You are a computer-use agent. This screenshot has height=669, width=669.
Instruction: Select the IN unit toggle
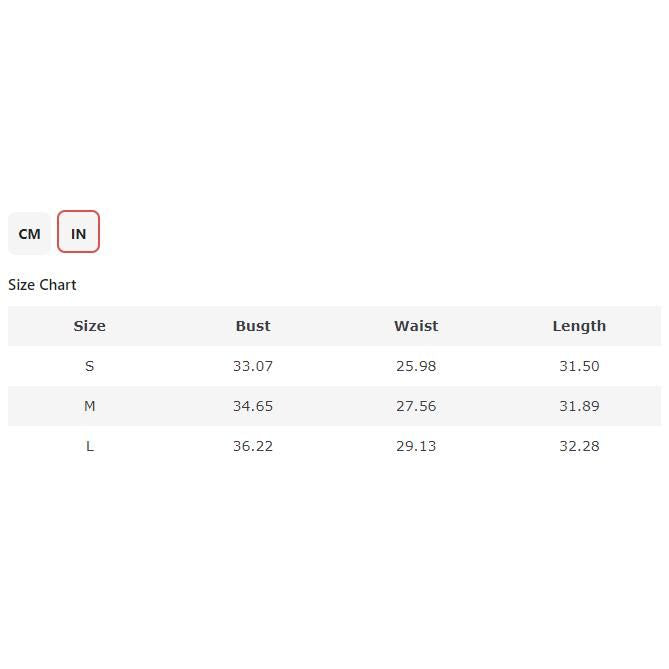(78, 233)
